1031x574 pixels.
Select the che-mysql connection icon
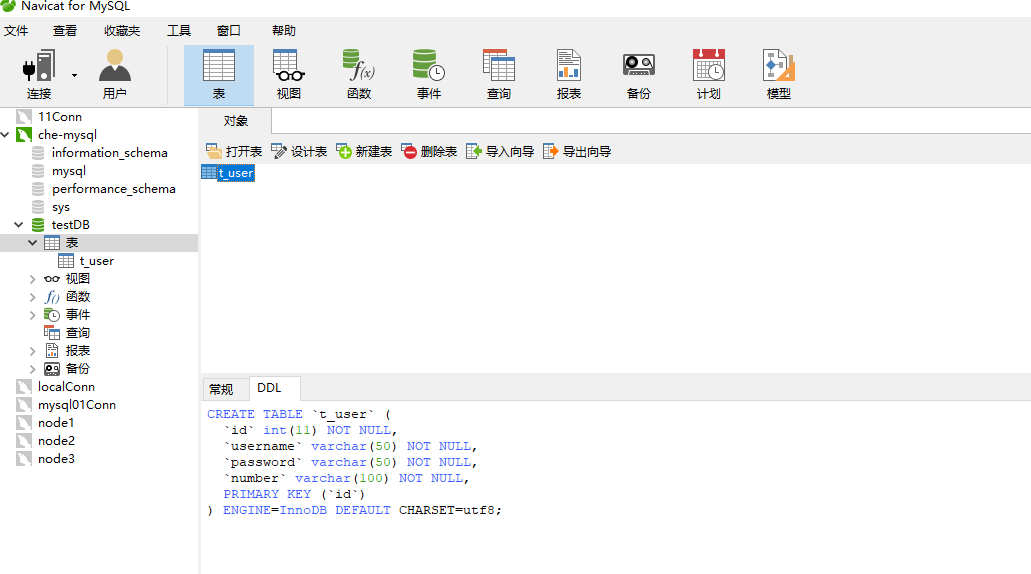(24, 135)
